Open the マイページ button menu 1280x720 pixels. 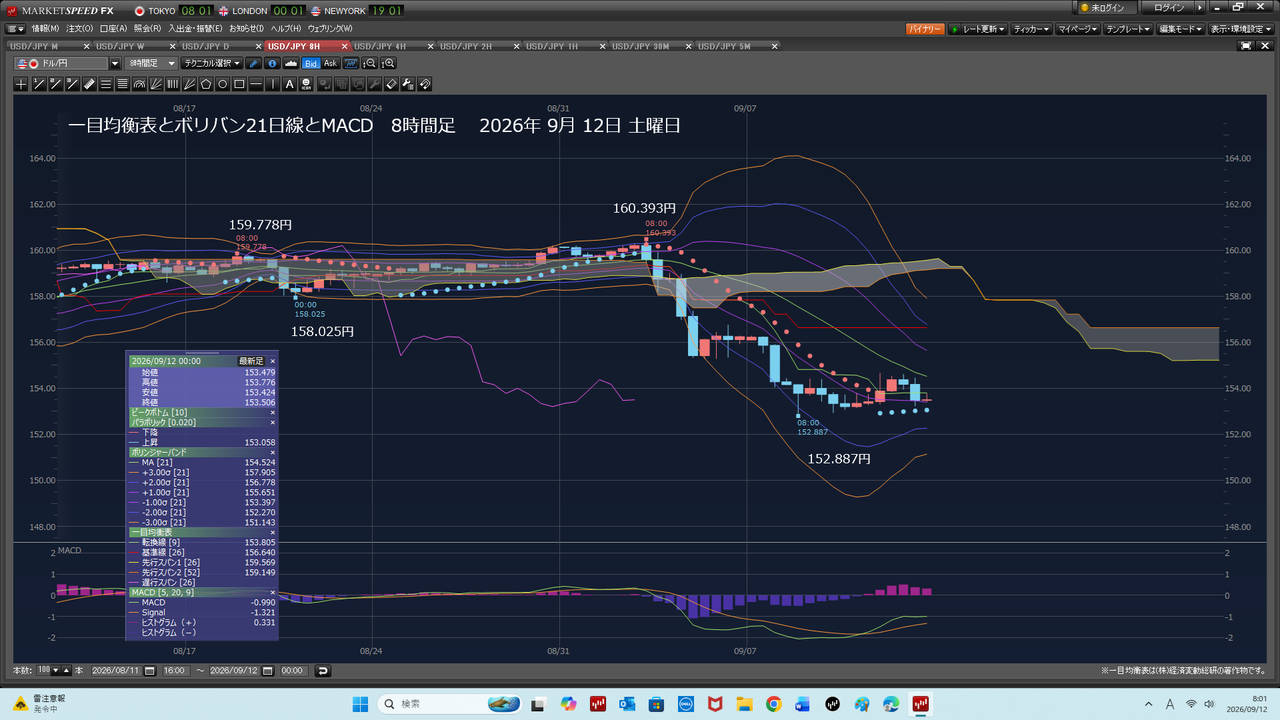[1078, 29]
